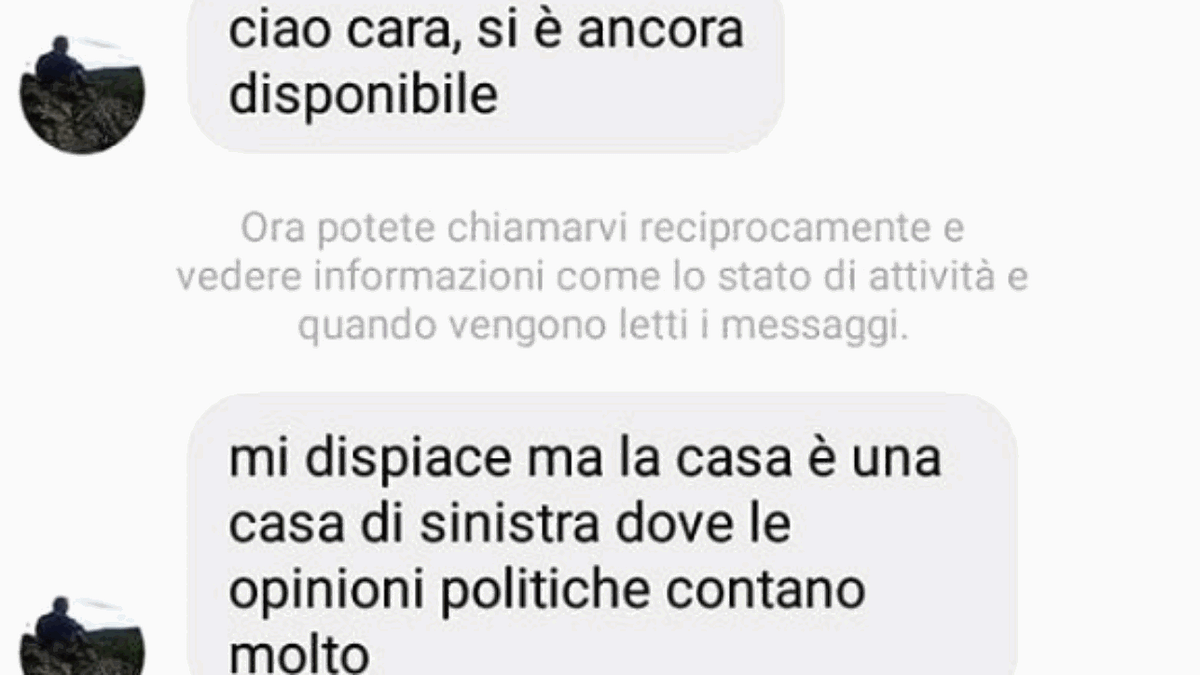Click the line "ciao cara, si è ancora"
This screenshot has width=1200, height=675.
[x=486, y=30]
